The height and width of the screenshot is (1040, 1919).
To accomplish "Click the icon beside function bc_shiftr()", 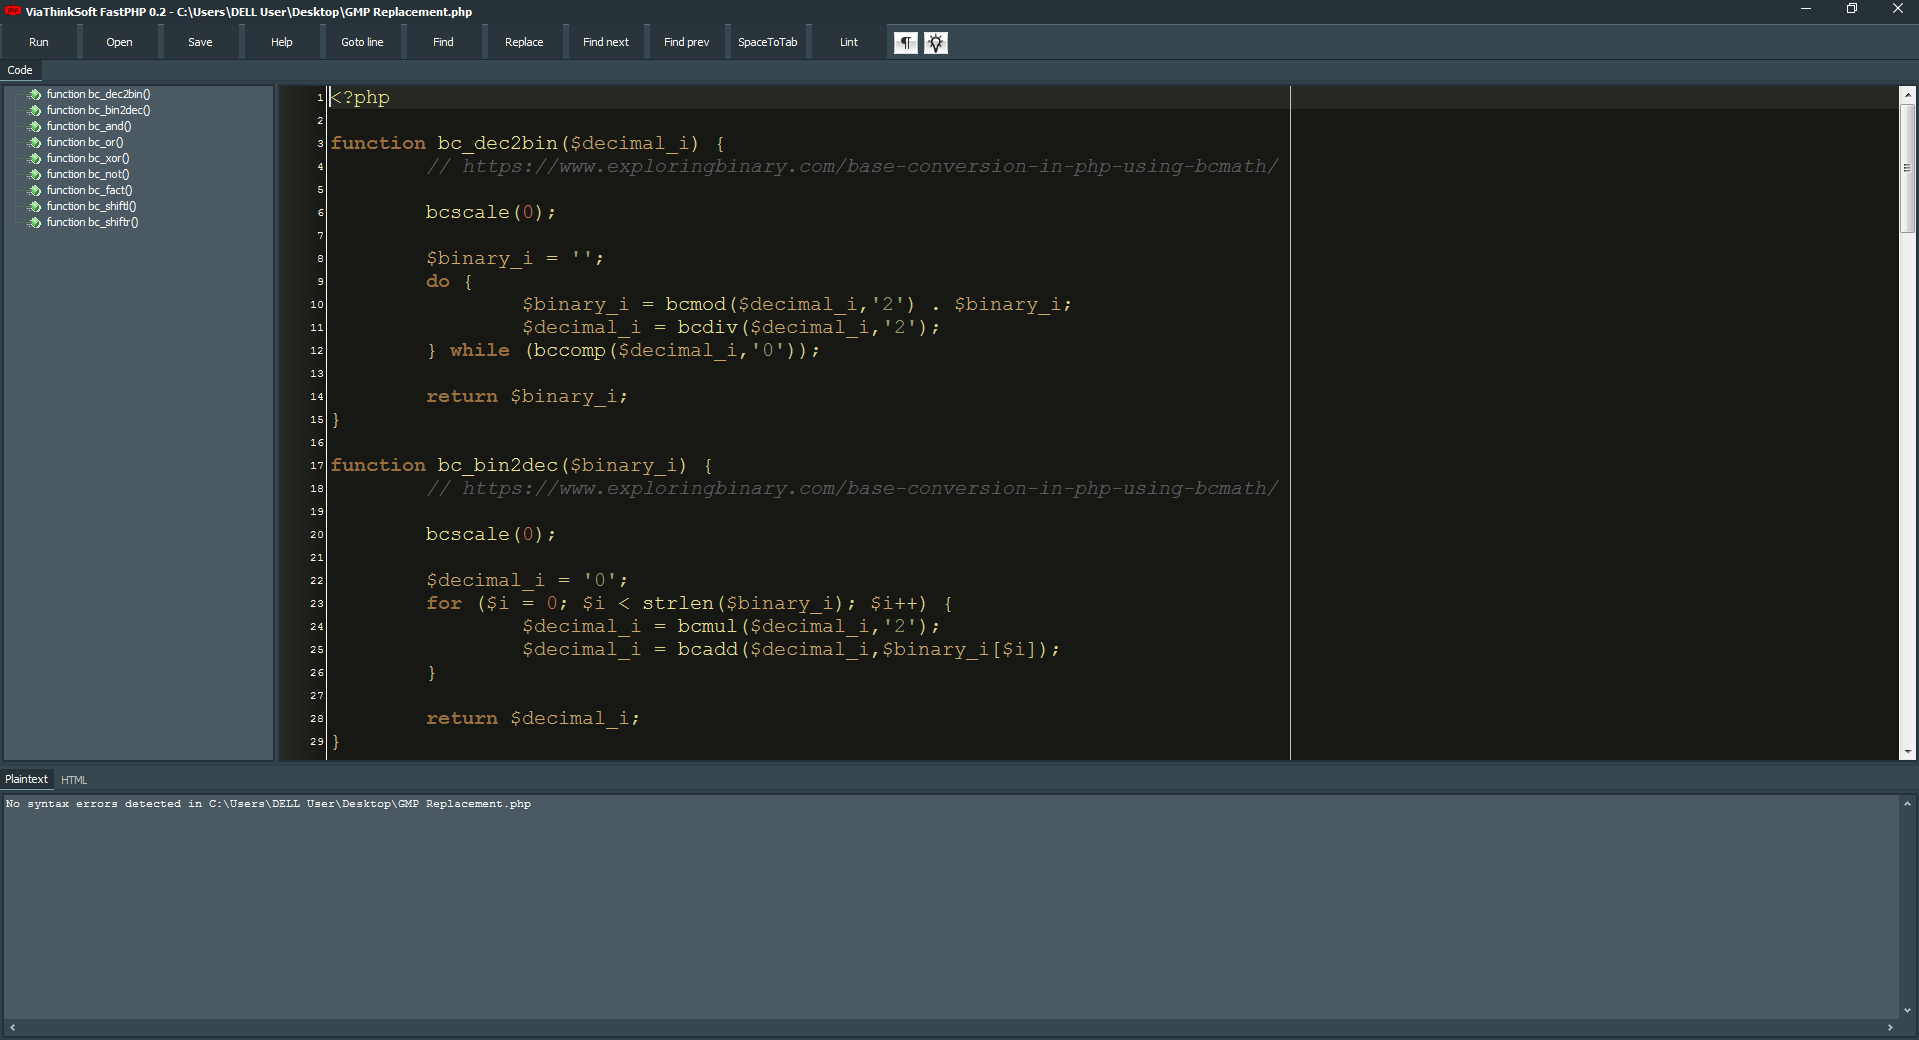I will point(34,222).
